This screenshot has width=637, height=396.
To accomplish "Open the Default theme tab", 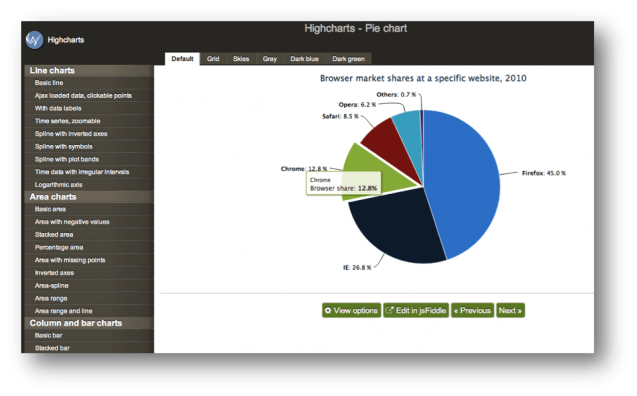I will tap(182, 59).
